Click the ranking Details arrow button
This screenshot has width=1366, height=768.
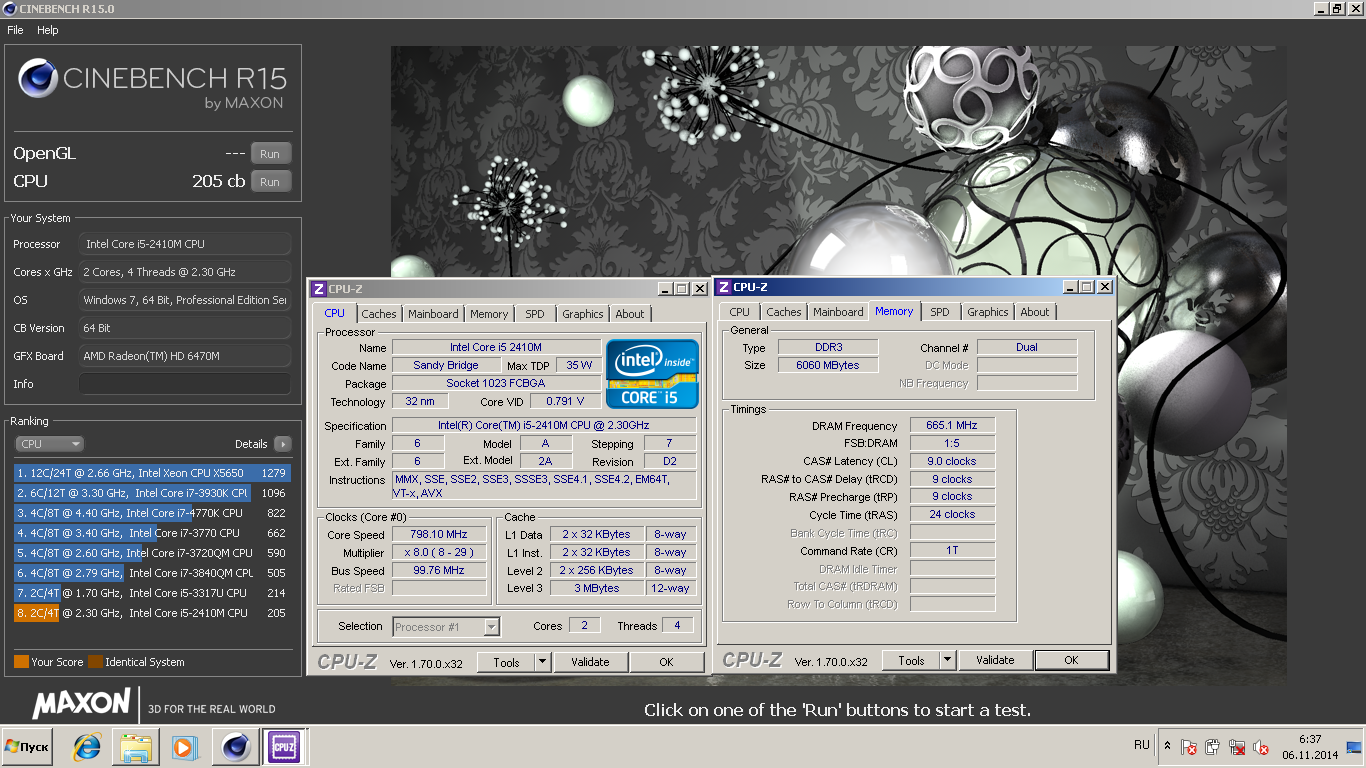pyautogui.click(x=282, y=444)
